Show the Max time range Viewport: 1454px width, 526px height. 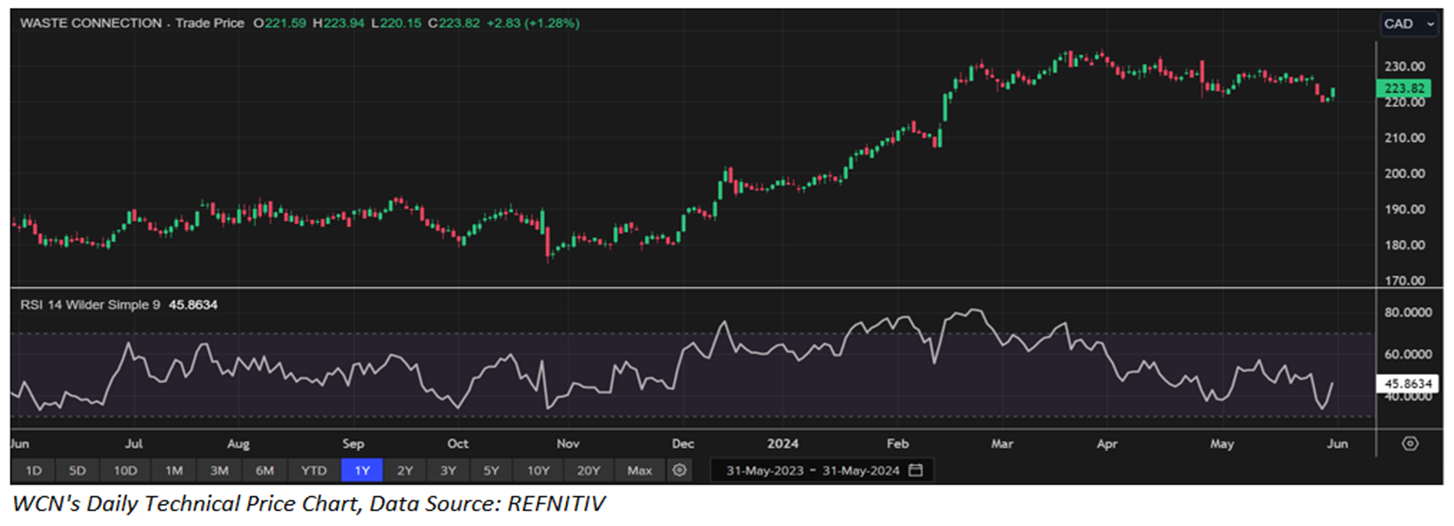click(x=640, y=470)
